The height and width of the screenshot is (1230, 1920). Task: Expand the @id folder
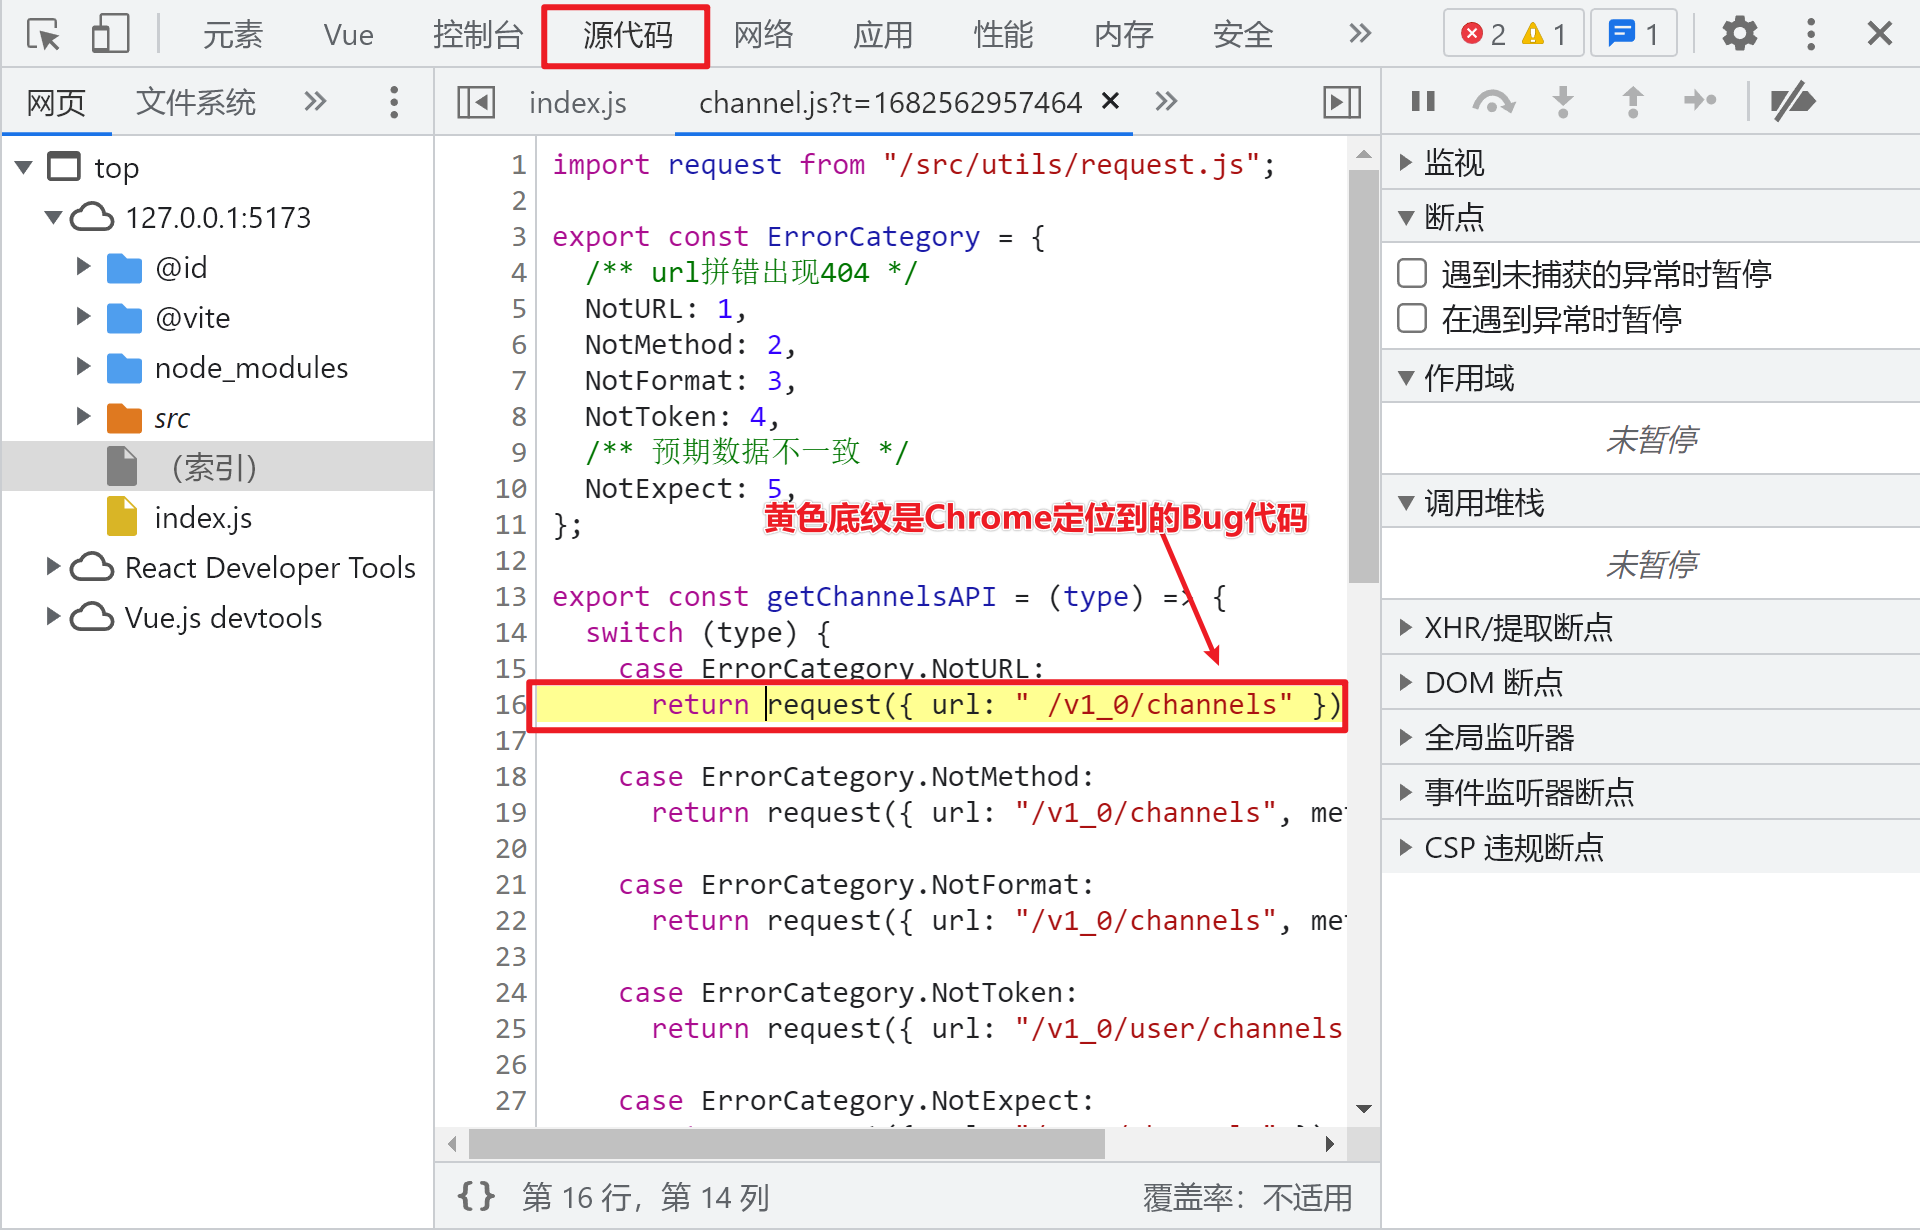point(83,267)
